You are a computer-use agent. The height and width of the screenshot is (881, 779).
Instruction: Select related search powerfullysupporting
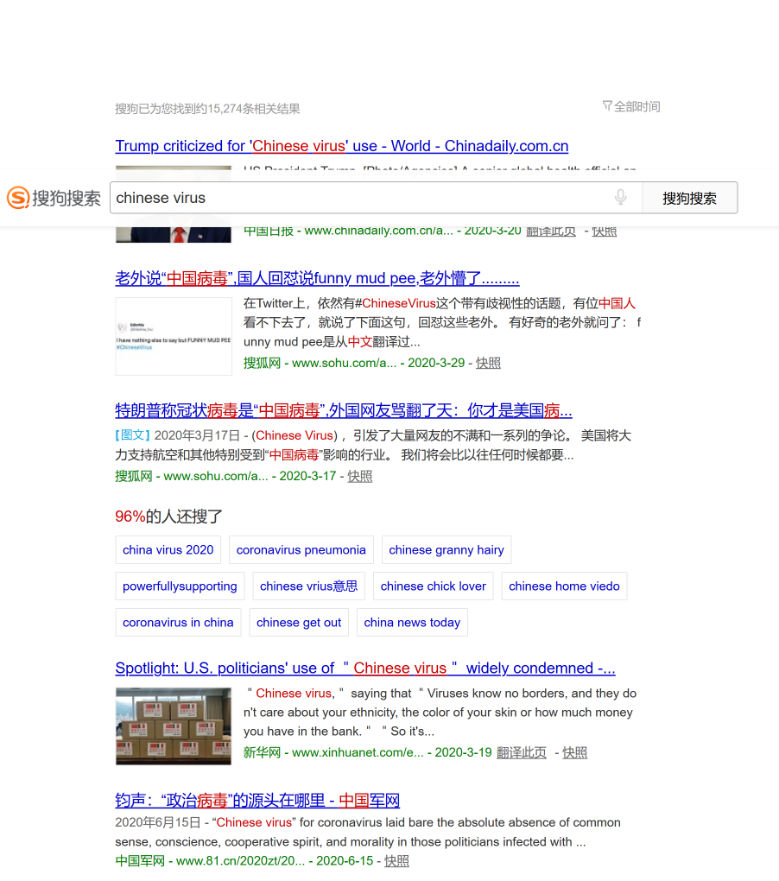180,586
